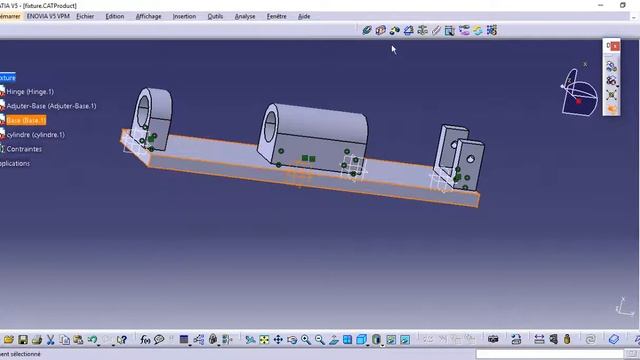Open the Snap icon dropdown arrow
The image size is (640, 360).
[617, 86]
